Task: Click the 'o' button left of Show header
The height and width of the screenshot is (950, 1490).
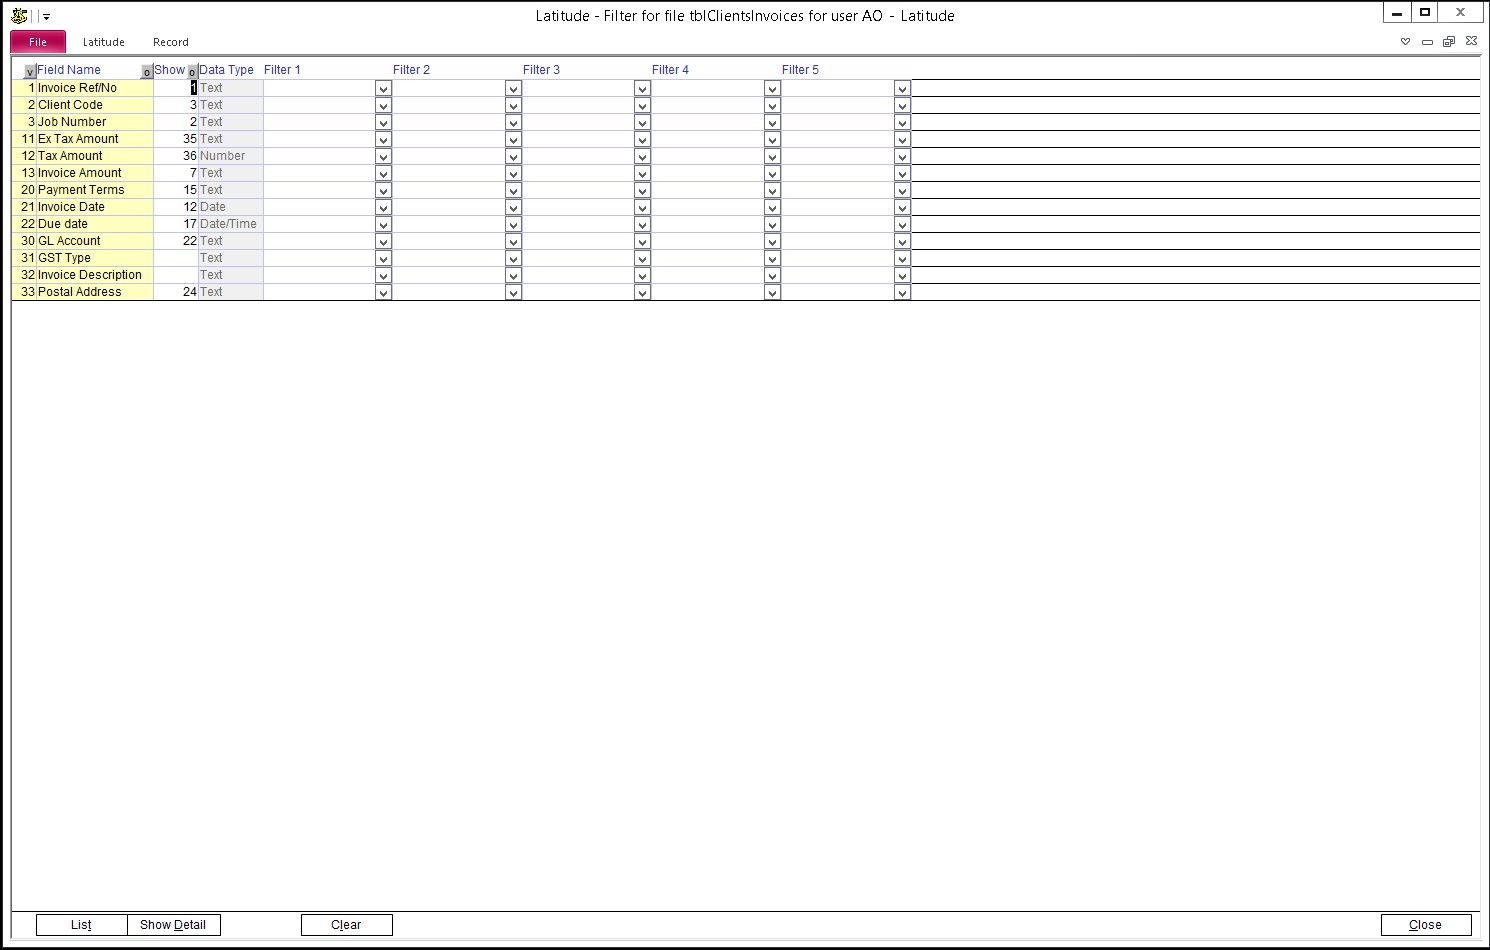Action: click(147, 72)
